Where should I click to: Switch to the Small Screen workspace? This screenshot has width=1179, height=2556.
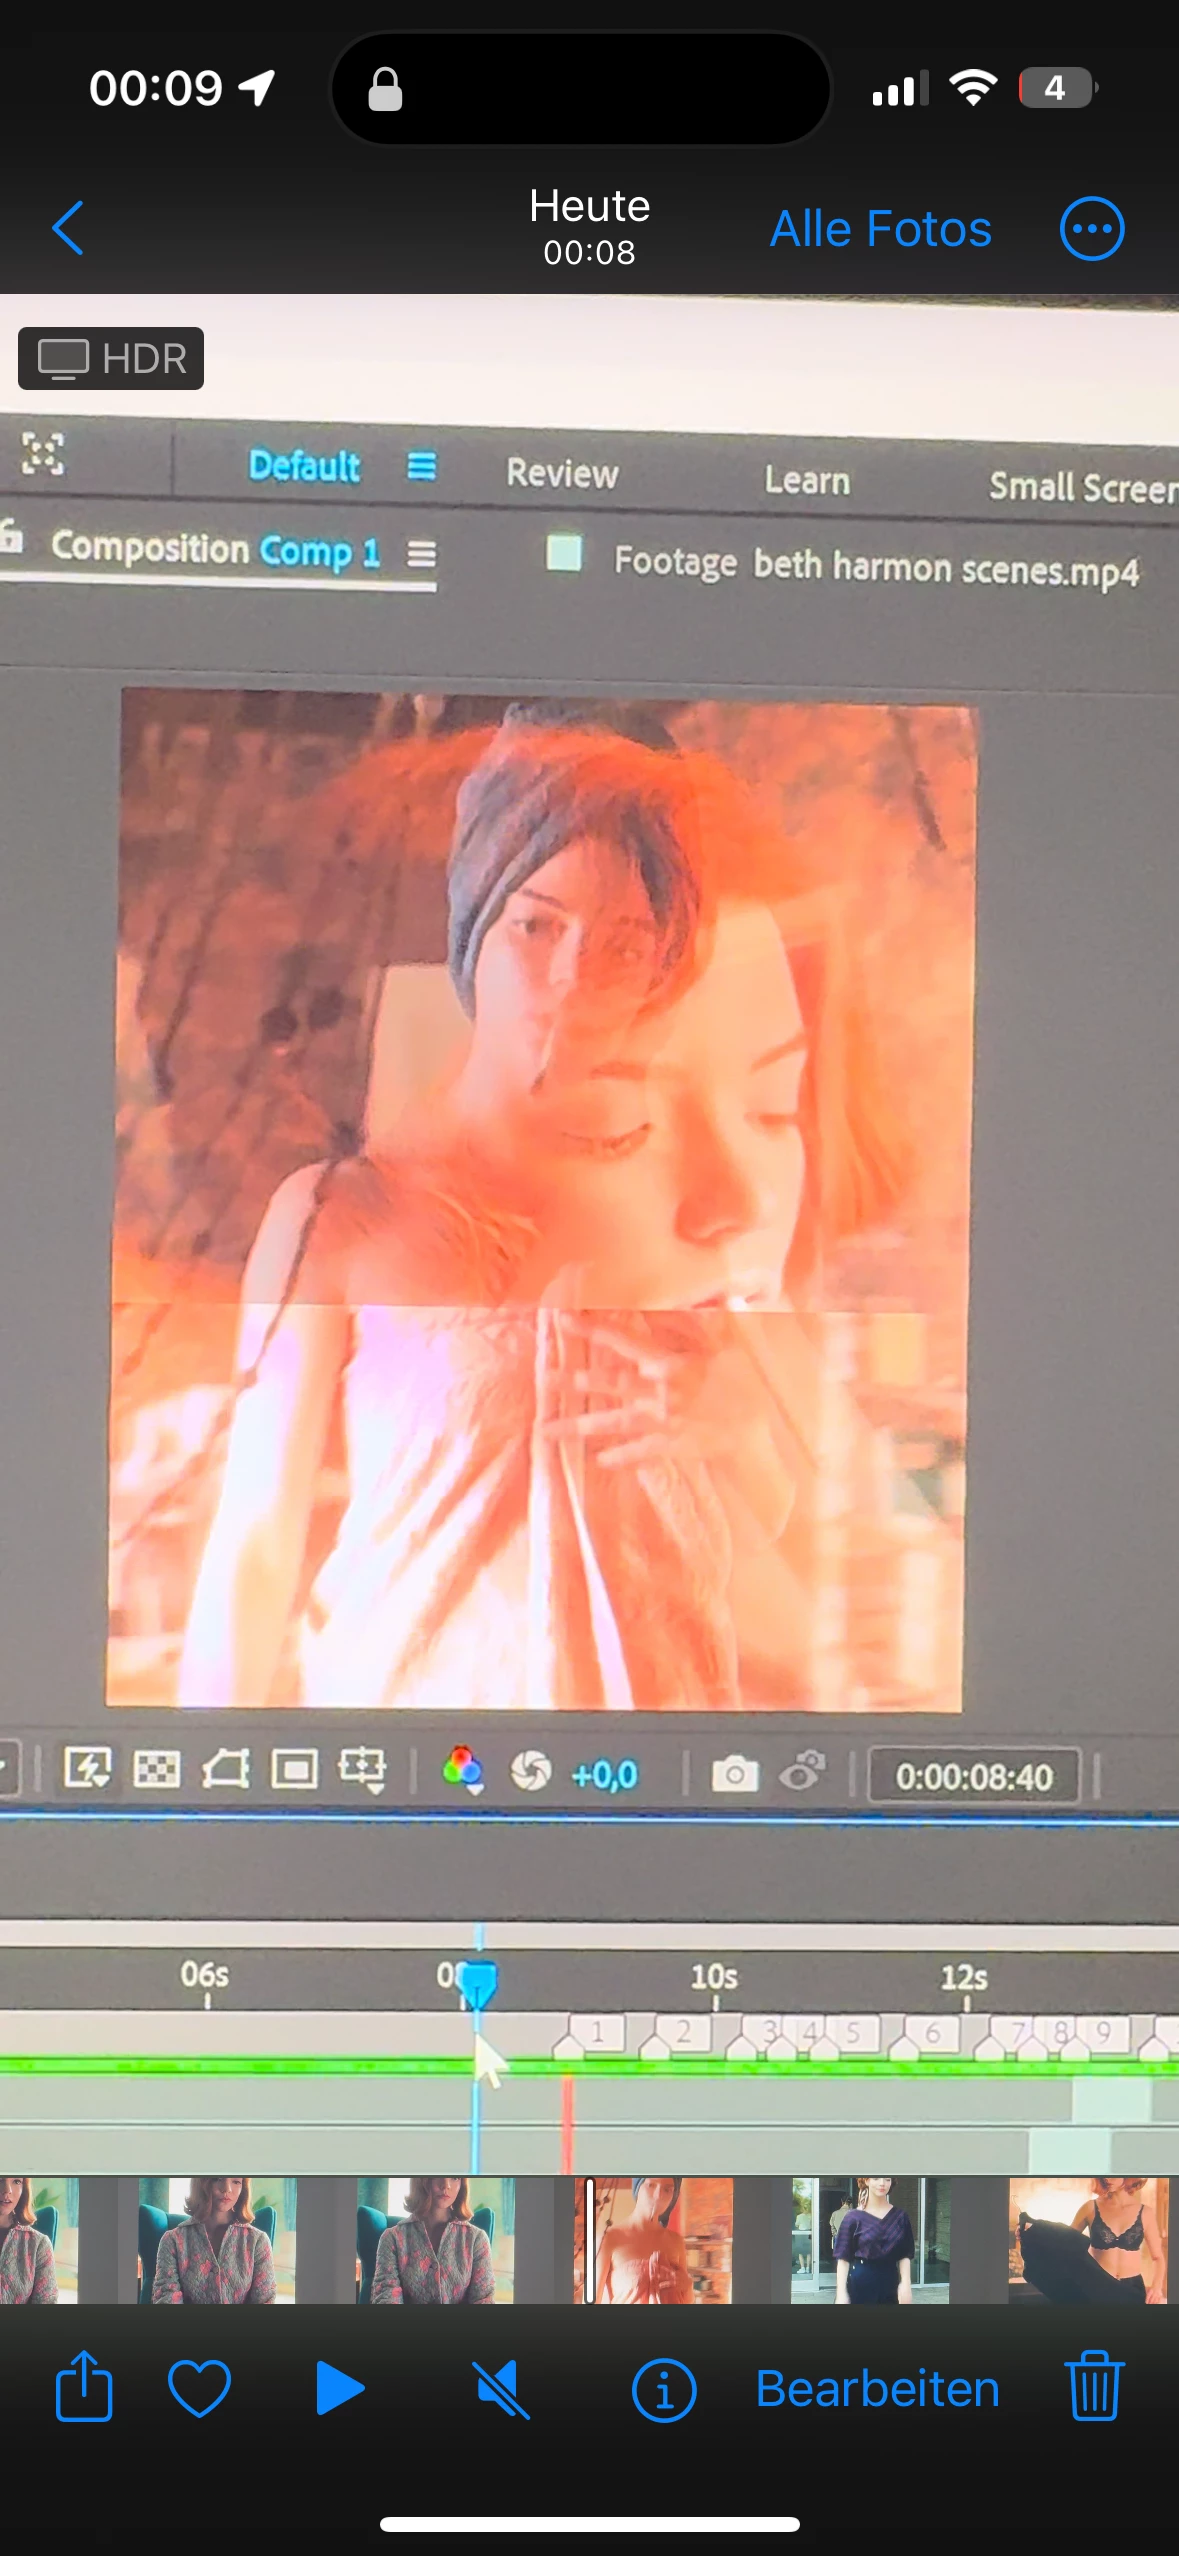(1083, 487)
